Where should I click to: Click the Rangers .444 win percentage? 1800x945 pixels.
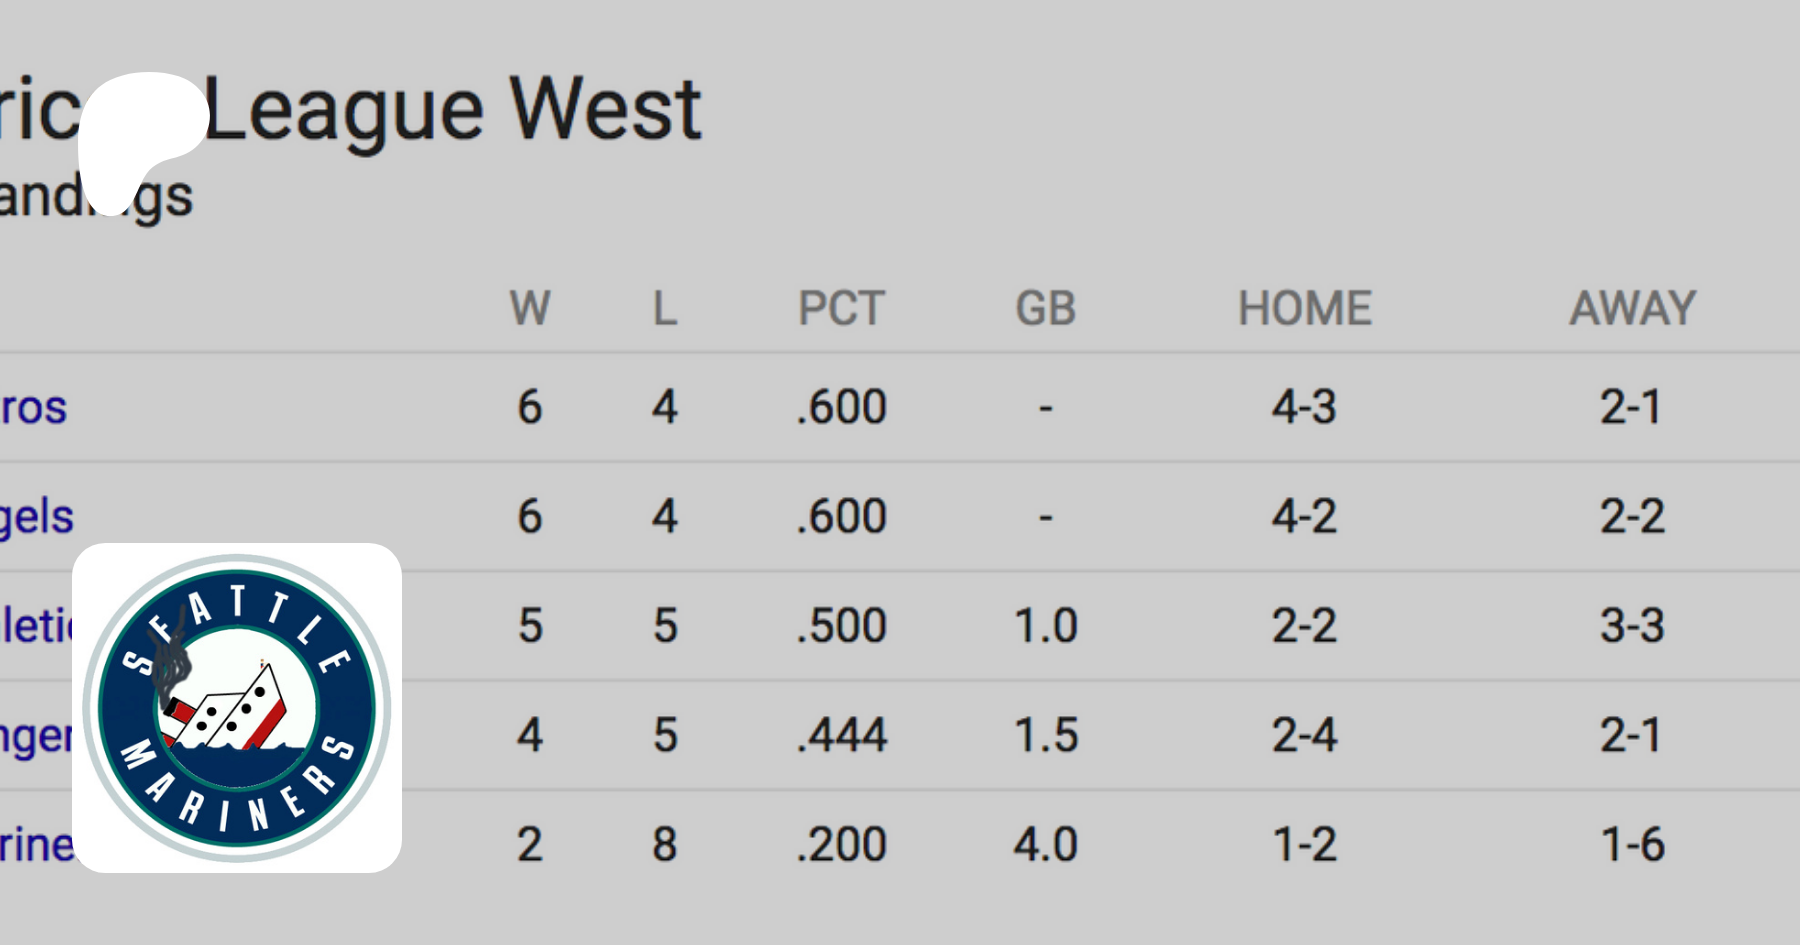pyautogui.click(x=841, y=736)
